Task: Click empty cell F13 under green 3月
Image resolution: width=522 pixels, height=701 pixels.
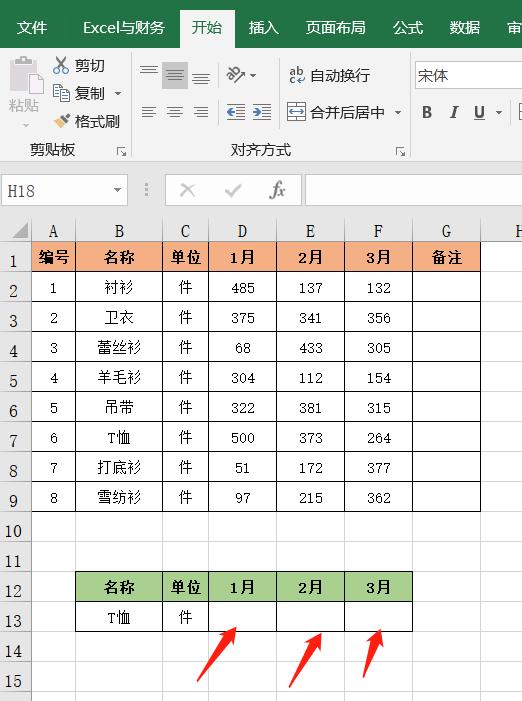Action: coord(379,617)
